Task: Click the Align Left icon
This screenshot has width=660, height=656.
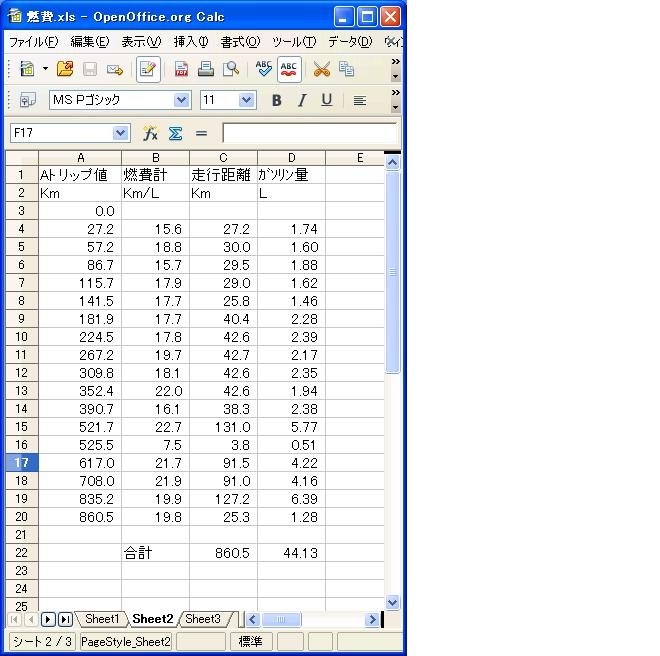Action: tap(359, 100)
